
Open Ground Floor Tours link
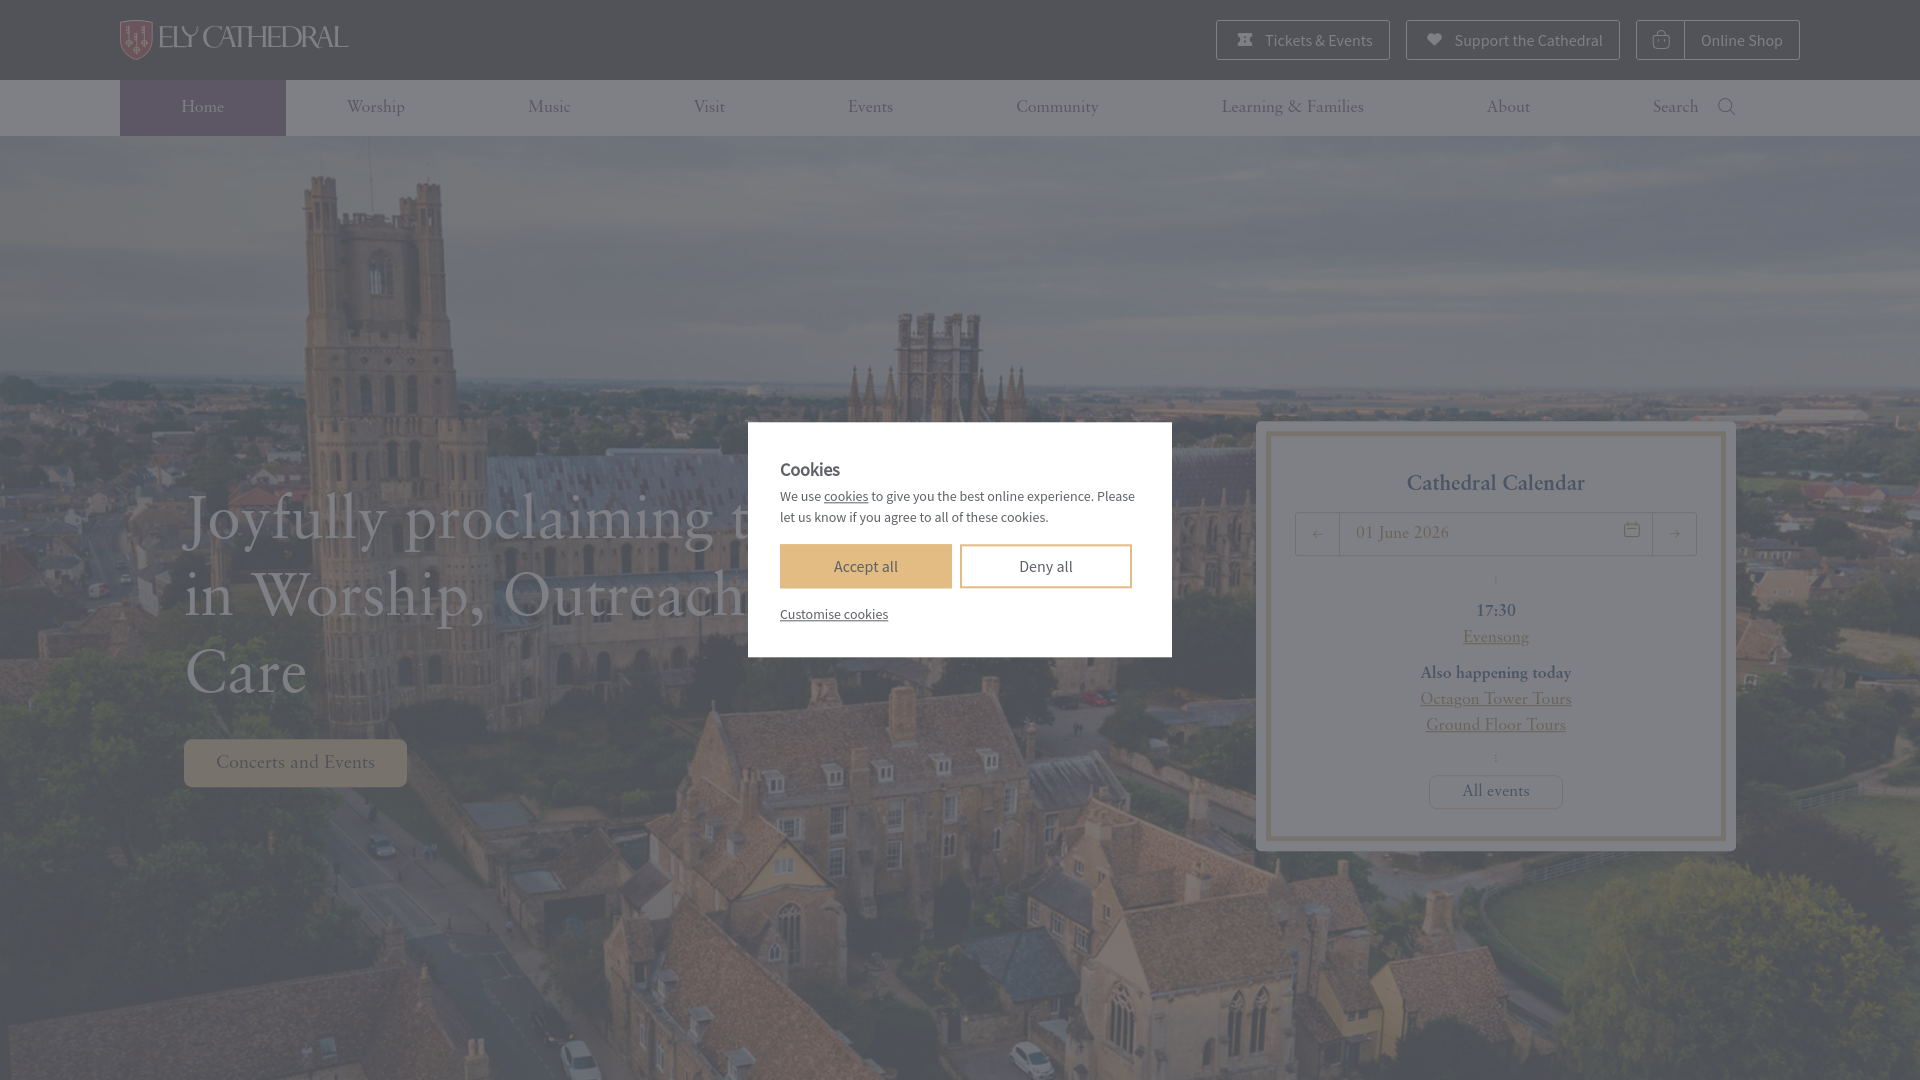[x=1496, y=725]
